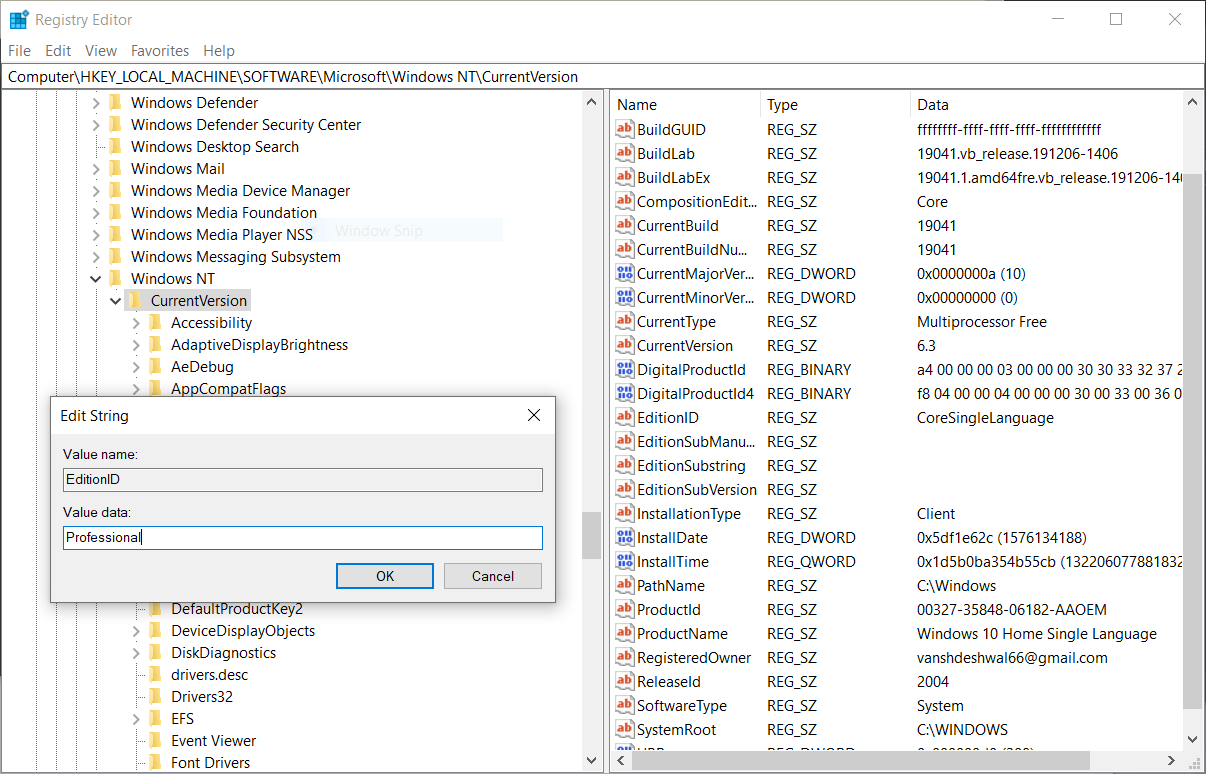The height and width of the screenshot is (774, 1206).
Task: Click the grayed Value name field EditionID
Action: coord(303,480)
